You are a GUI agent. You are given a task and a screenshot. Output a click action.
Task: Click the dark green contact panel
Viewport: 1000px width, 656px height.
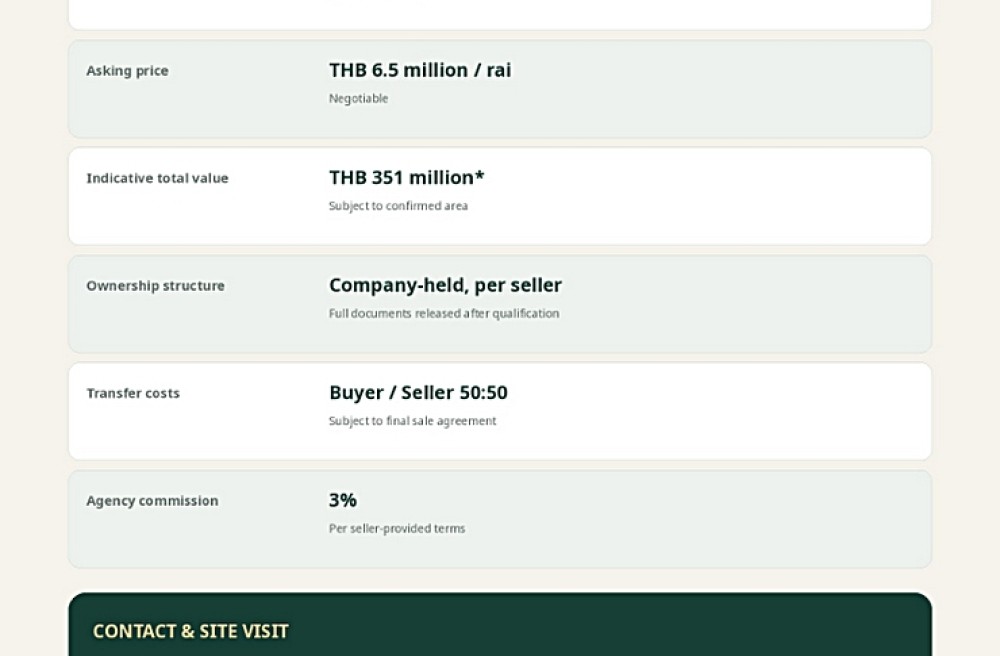[x=500, y=624]
